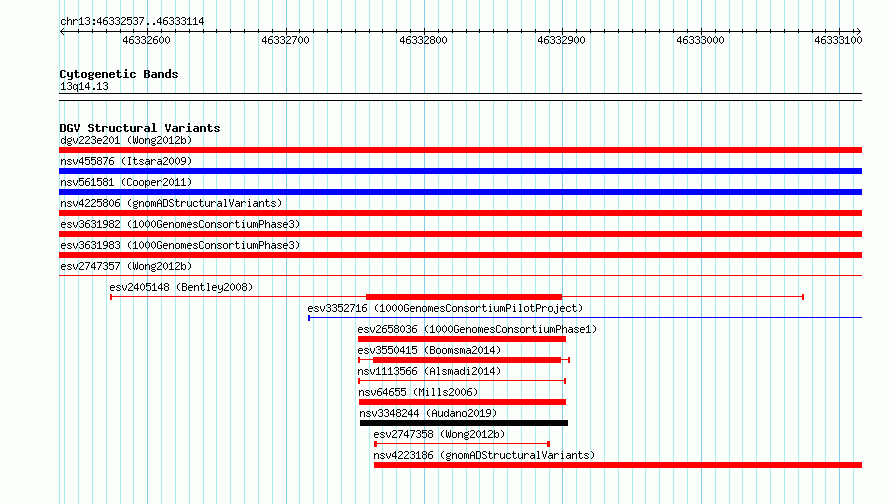
Task: Click the red bar of esv3631983
Action: [460, 255]
